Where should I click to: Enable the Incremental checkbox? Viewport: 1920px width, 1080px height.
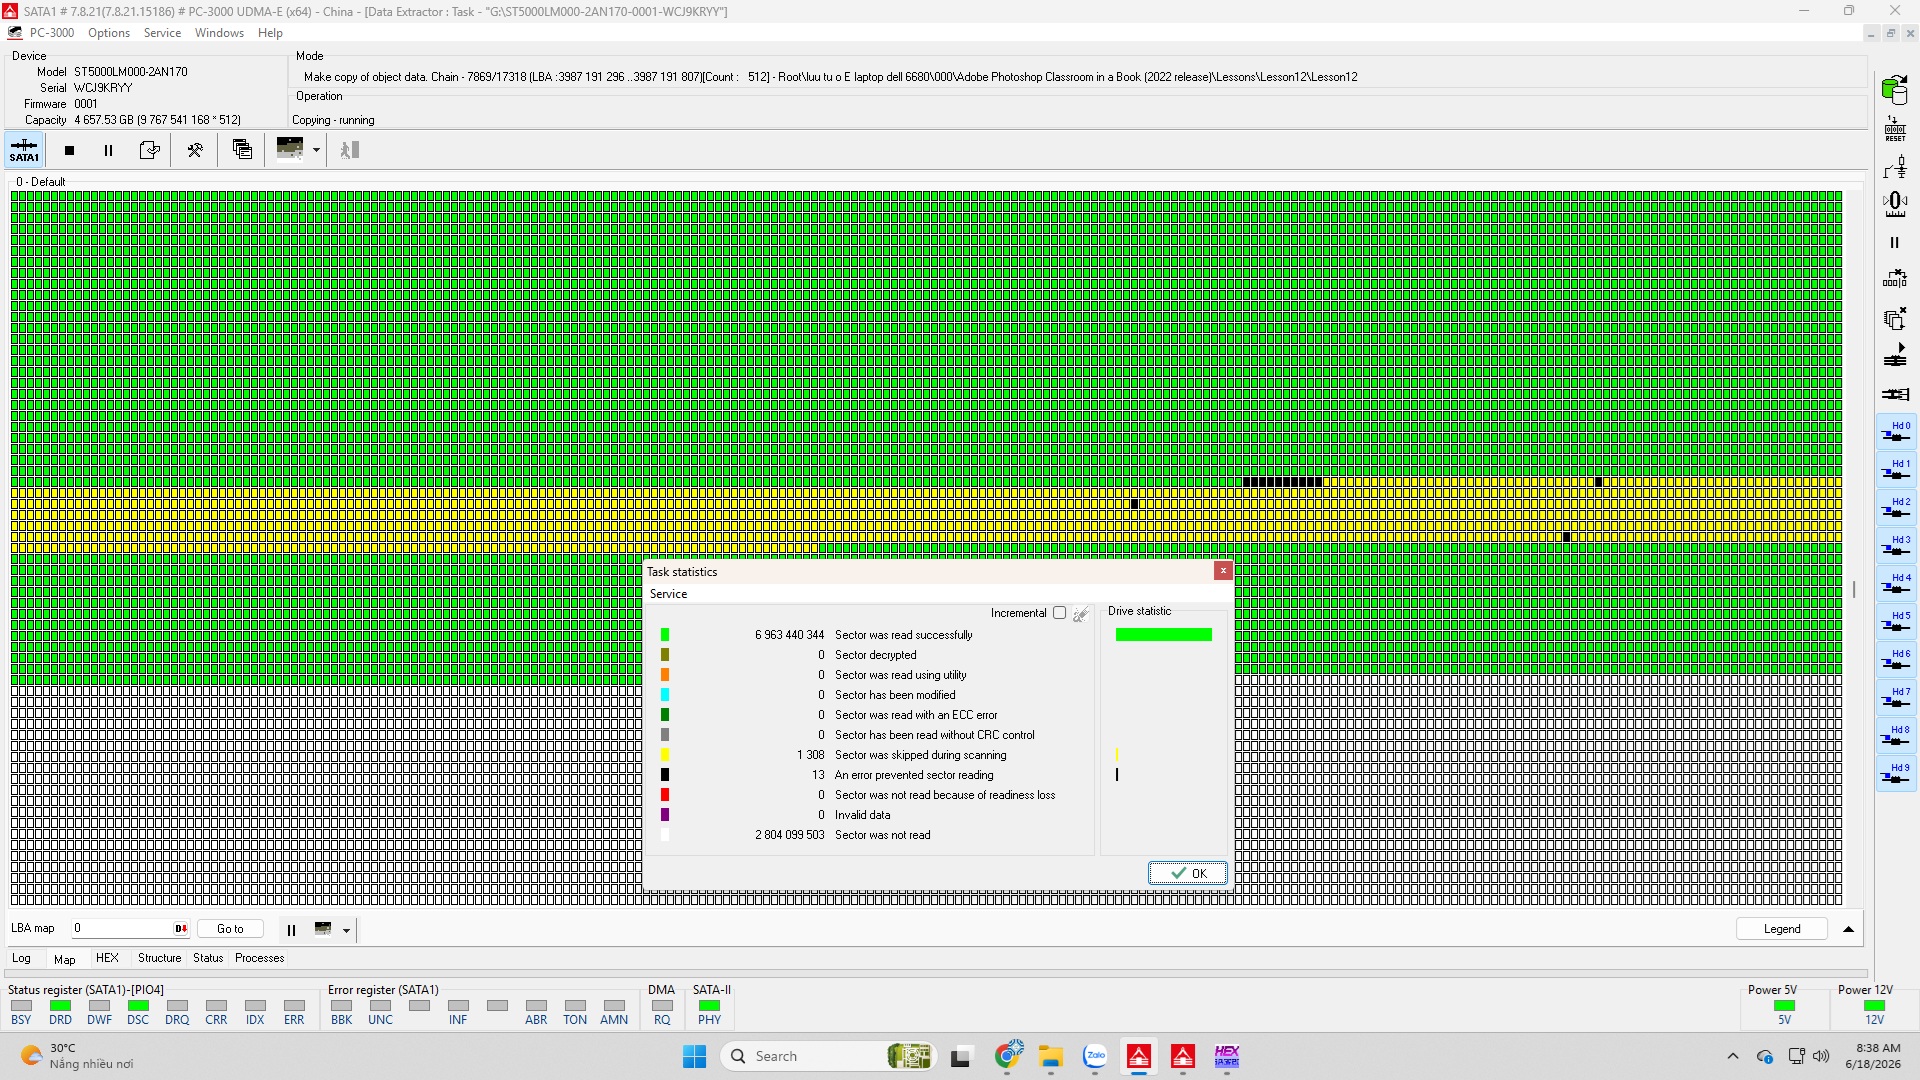click(x=1059, y=613)
